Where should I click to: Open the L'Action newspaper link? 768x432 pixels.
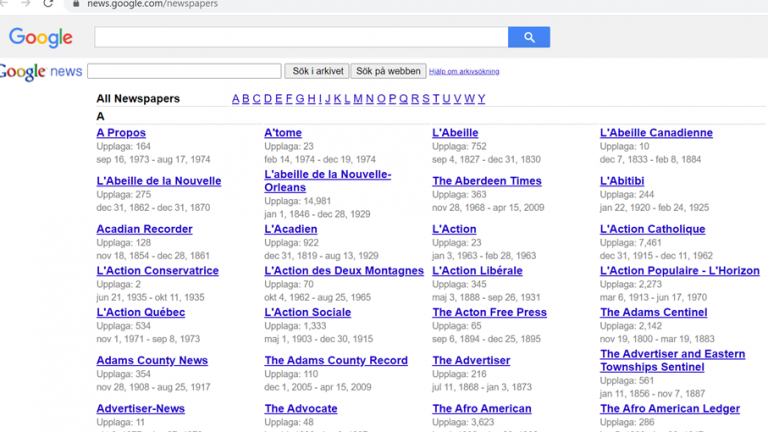454,229
